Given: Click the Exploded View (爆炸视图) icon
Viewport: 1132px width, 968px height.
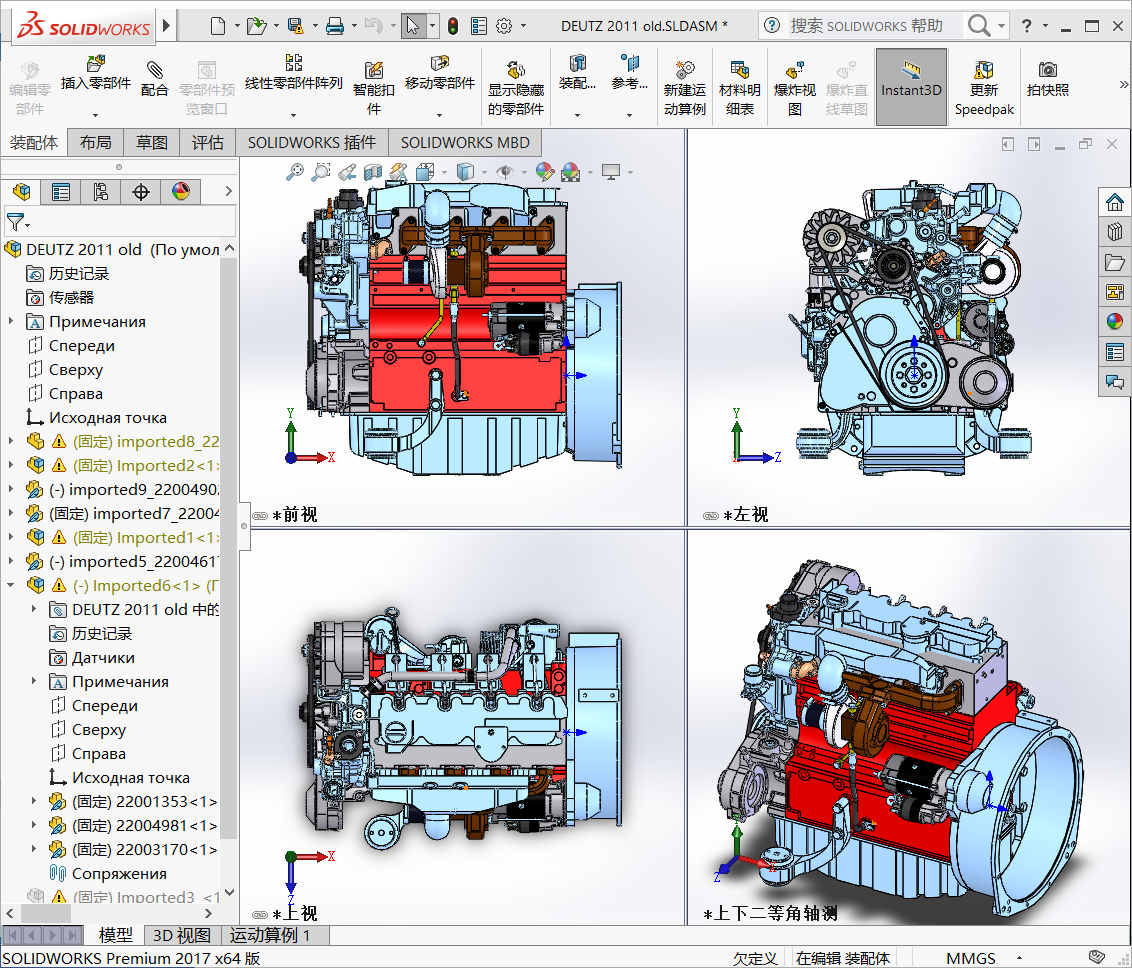Looking at the screenshot, I should point(795,70).
